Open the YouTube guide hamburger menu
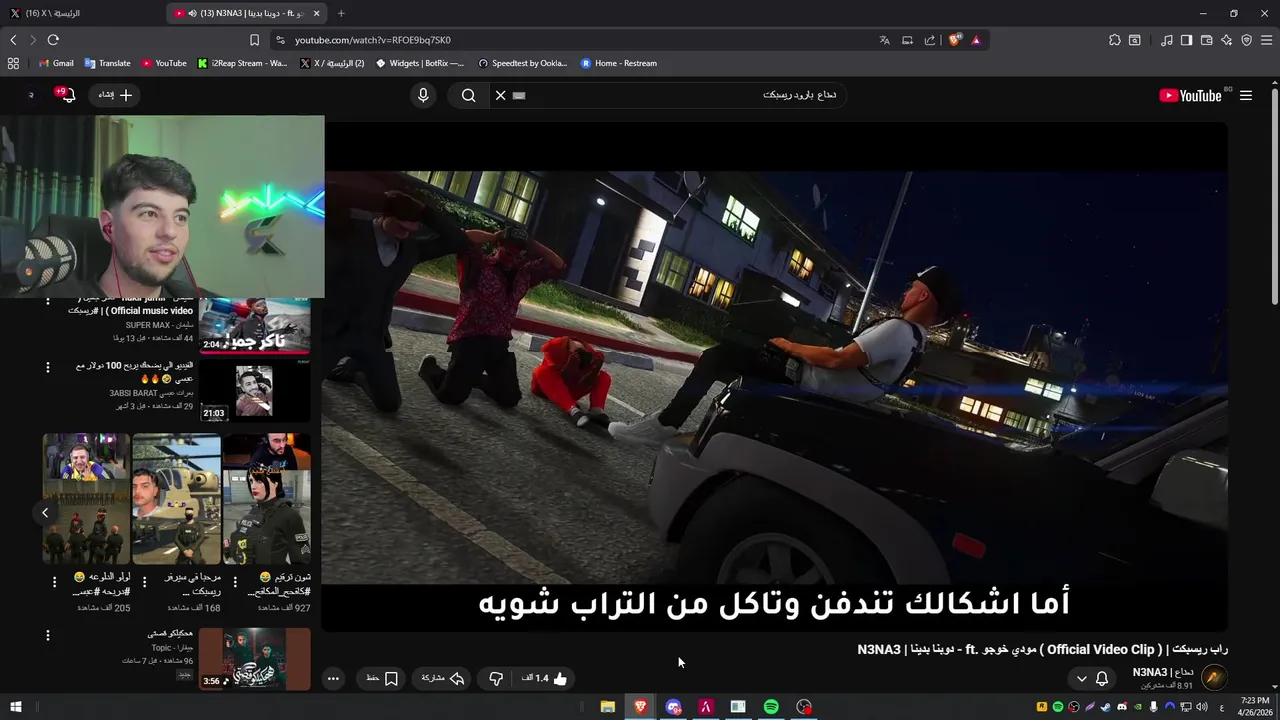The width and height of the screenshot is (1280, 720). (1246, 96)
